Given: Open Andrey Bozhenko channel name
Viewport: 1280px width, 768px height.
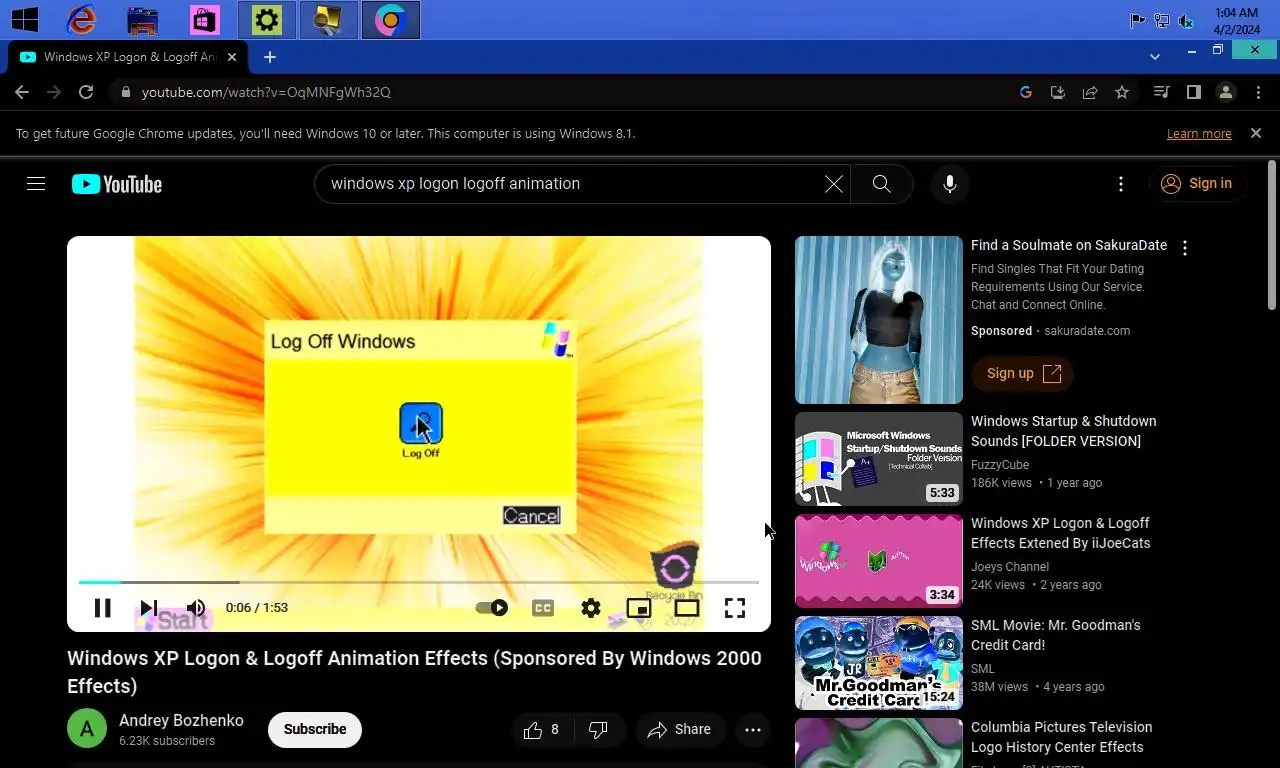Looking at the screenshot, I should click(x=181, y=720).
